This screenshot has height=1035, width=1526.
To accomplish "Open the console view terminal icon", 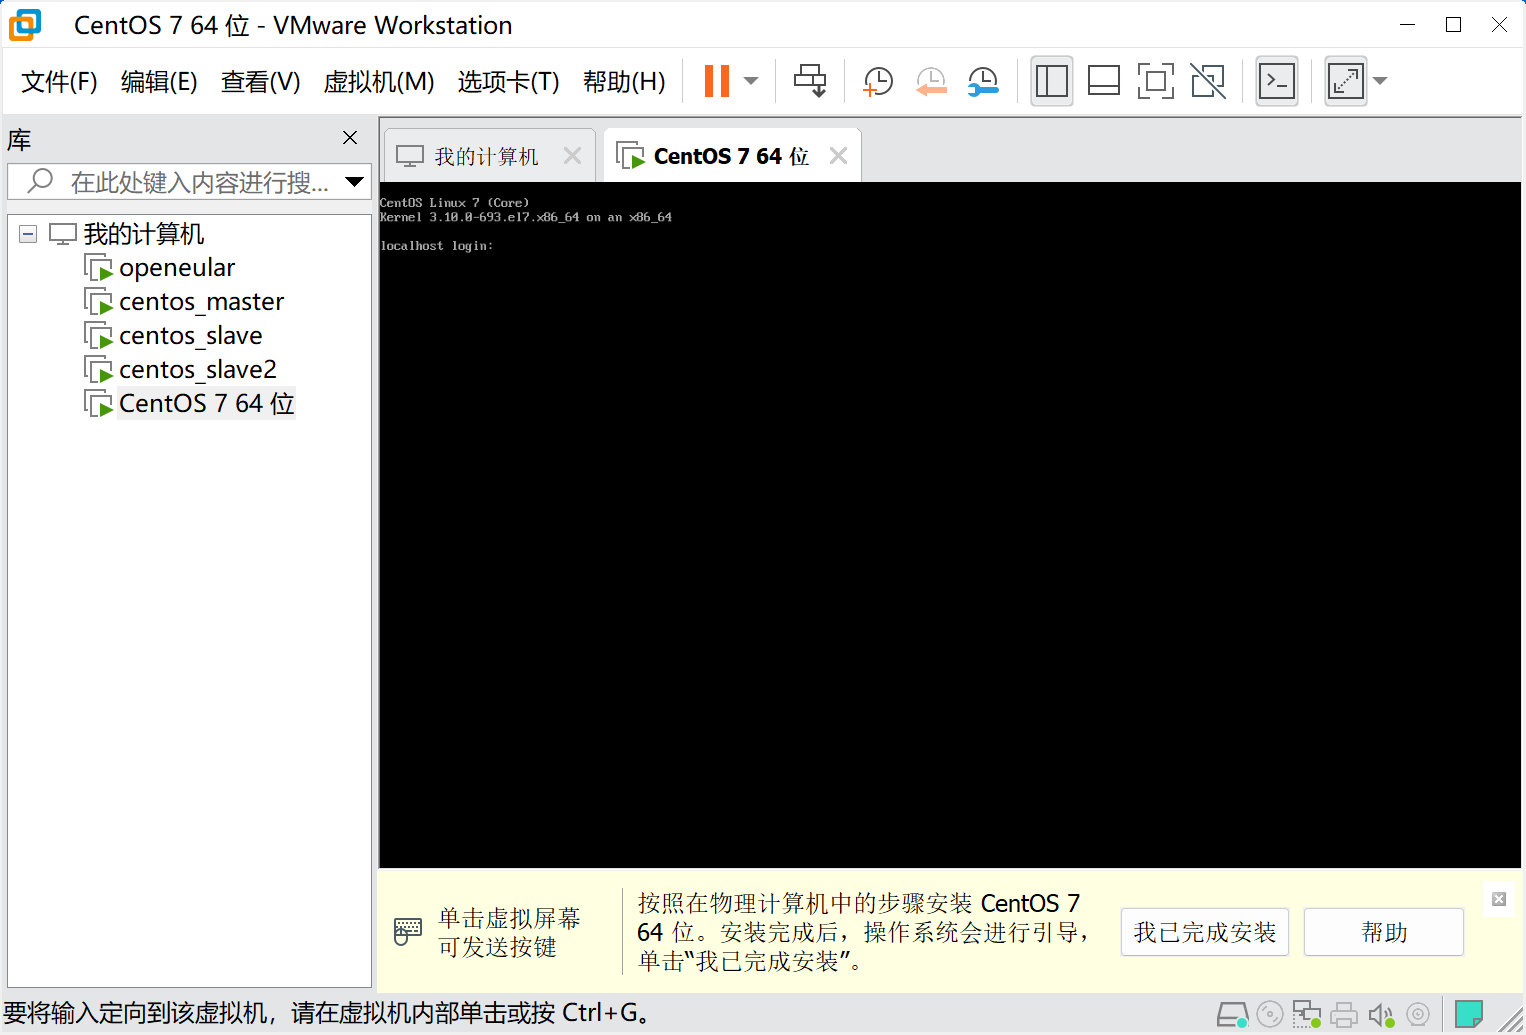I will pyautogui.click(x=1277, y=81).
